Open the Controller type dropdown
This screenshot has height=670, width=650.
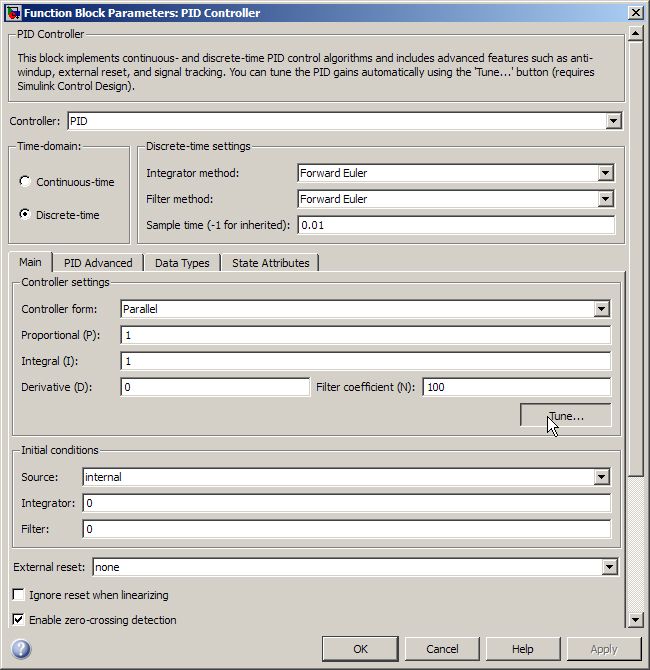click(613, 121)
